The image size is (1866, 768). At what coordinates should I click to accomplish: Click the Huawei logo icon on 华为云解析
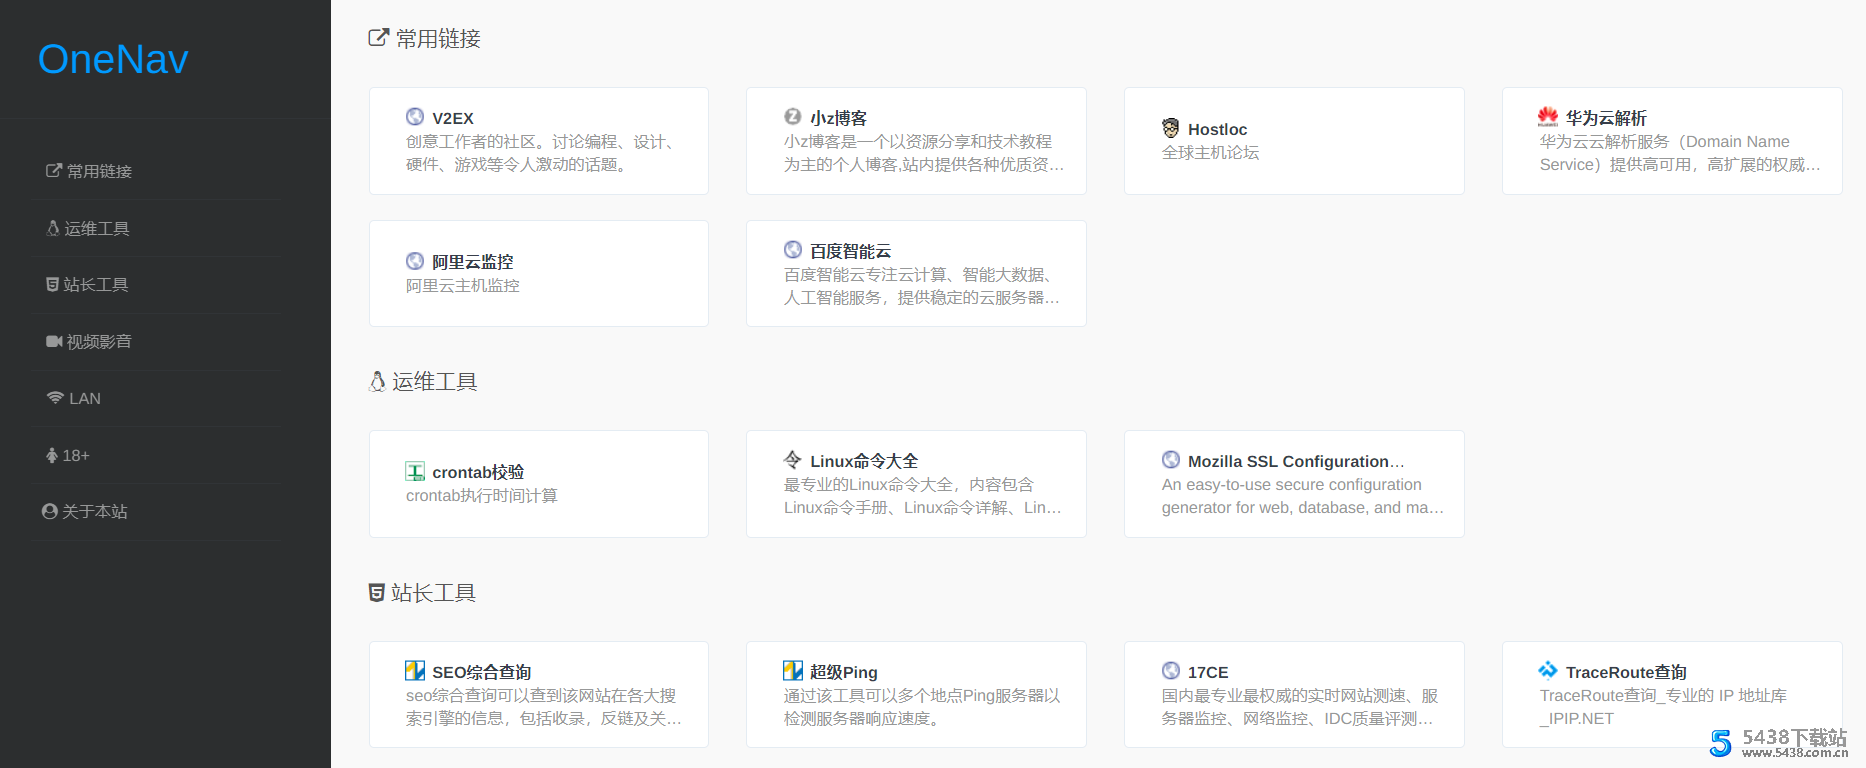(x=1548, y=117)
